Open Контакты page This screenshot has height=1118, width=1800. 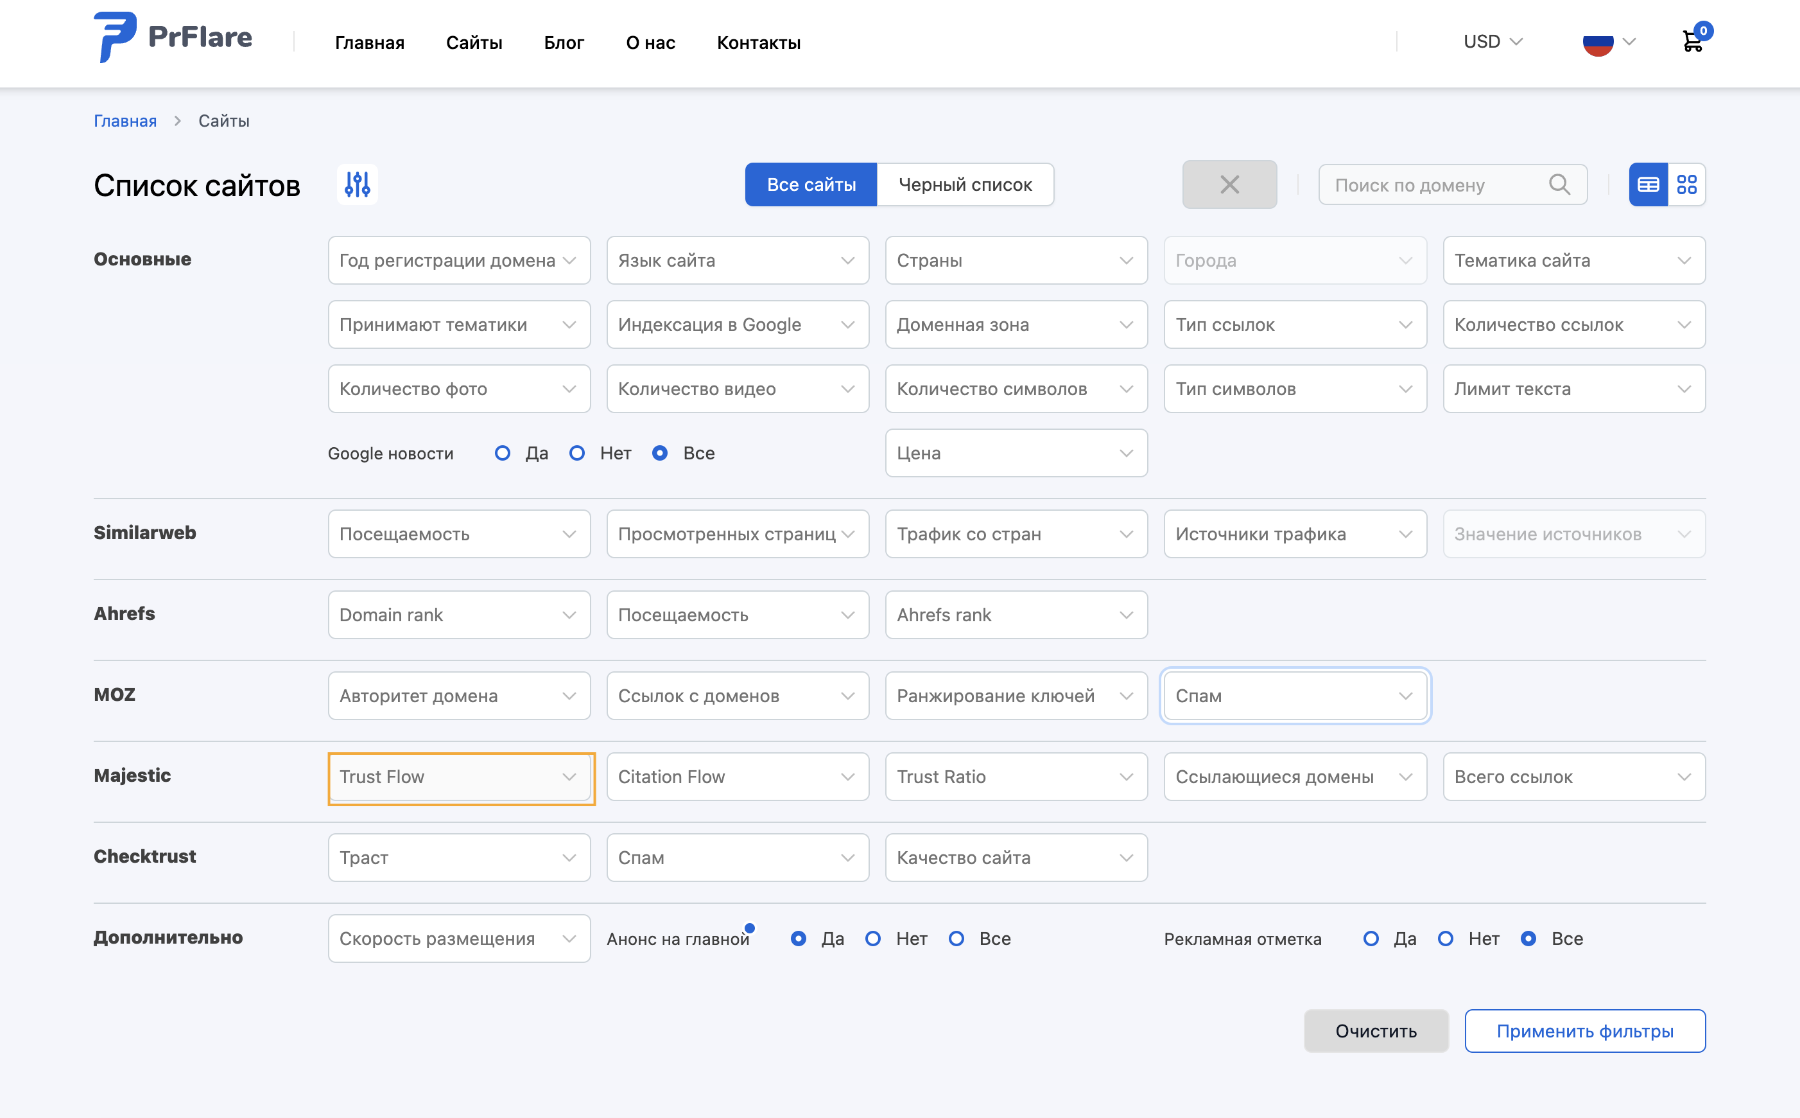[x=759, y=43]
